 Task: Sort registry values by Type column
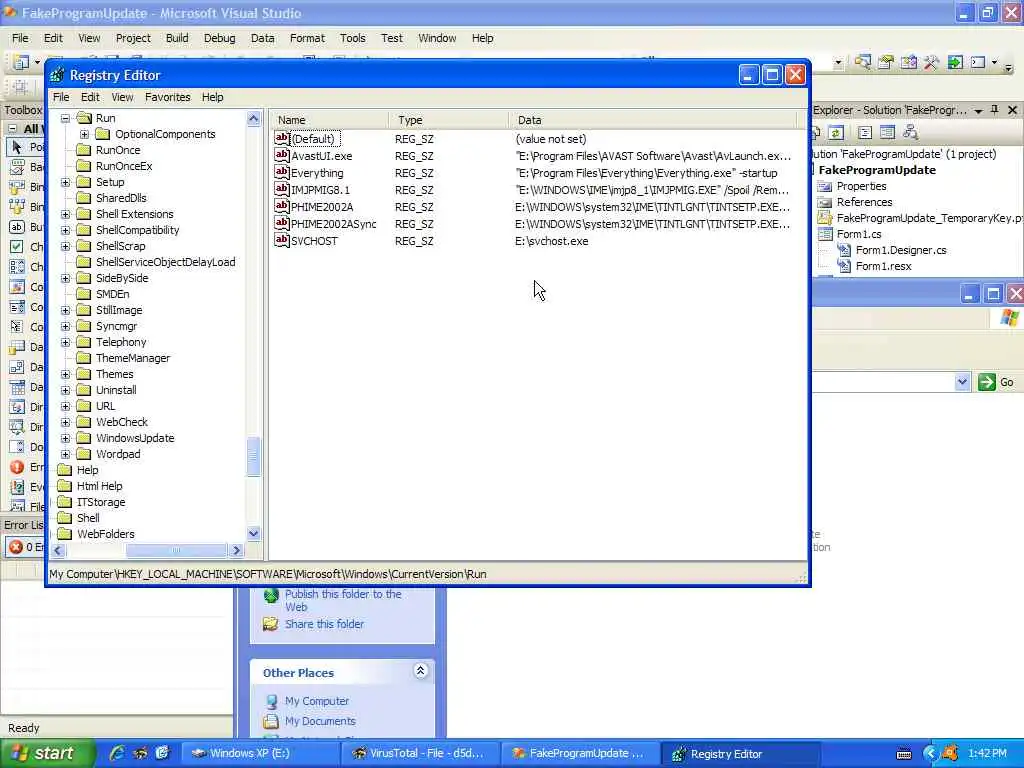pyautogui.click(x=449, y=120)
